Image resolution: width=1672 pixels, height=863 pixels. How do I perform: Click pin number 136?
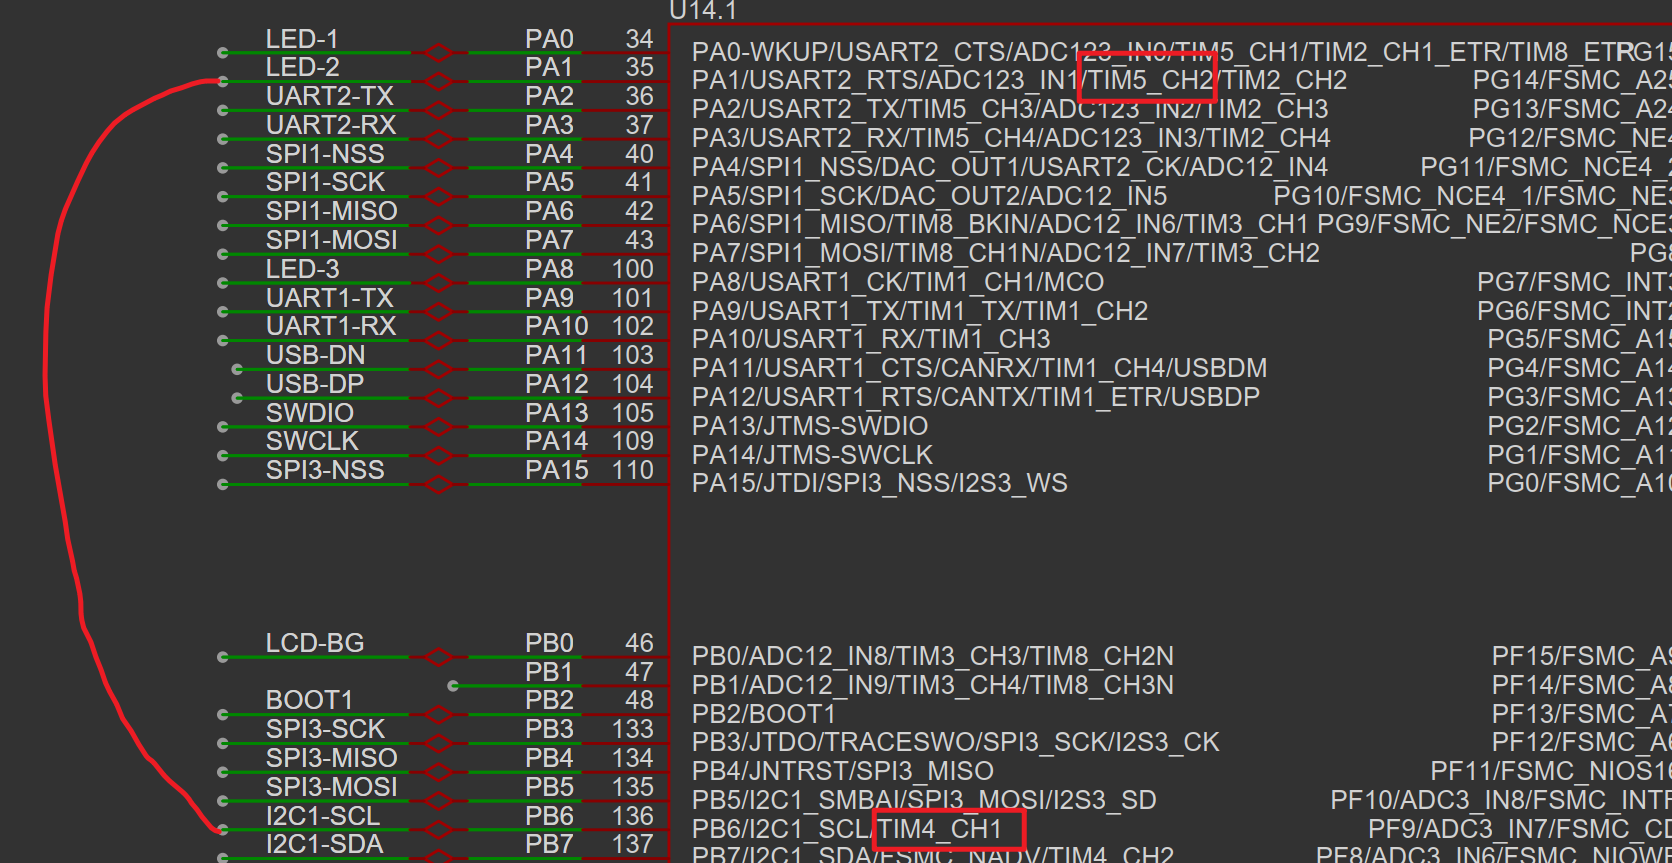click(x=633, y=816)
